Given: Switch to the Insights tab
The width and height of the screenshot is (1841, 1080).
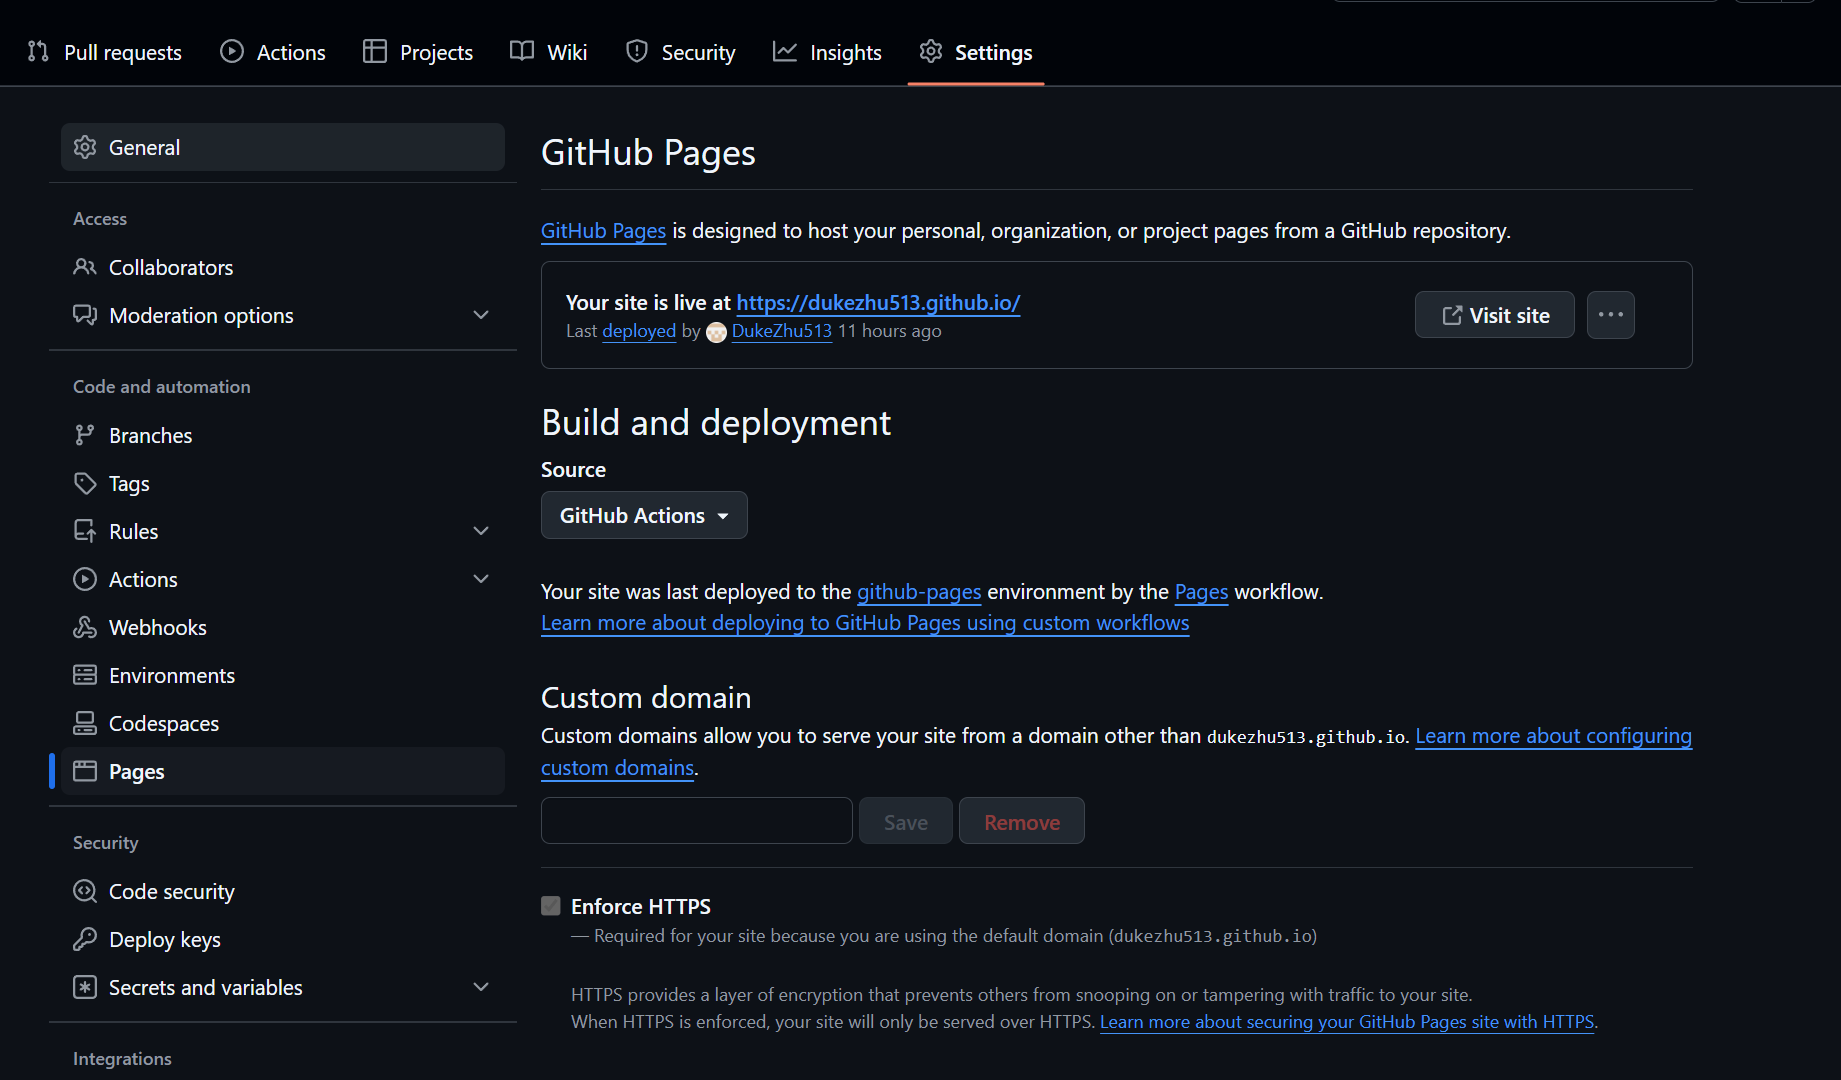Looking at the screenshot, I should (x=827, y=52).
